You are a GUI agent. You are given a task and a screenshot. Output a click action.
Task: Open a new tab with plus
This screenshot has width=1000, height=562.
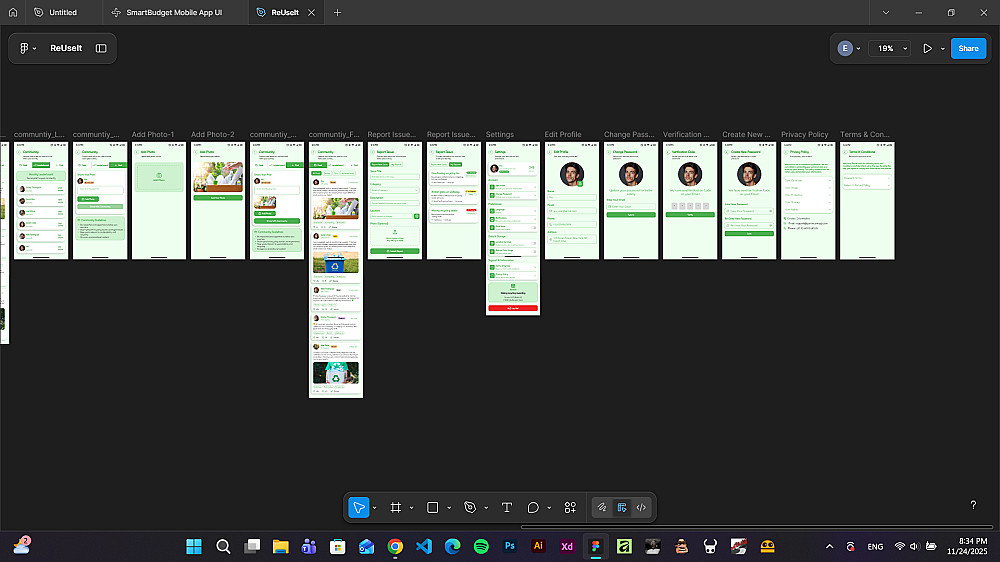click(337, 12)
